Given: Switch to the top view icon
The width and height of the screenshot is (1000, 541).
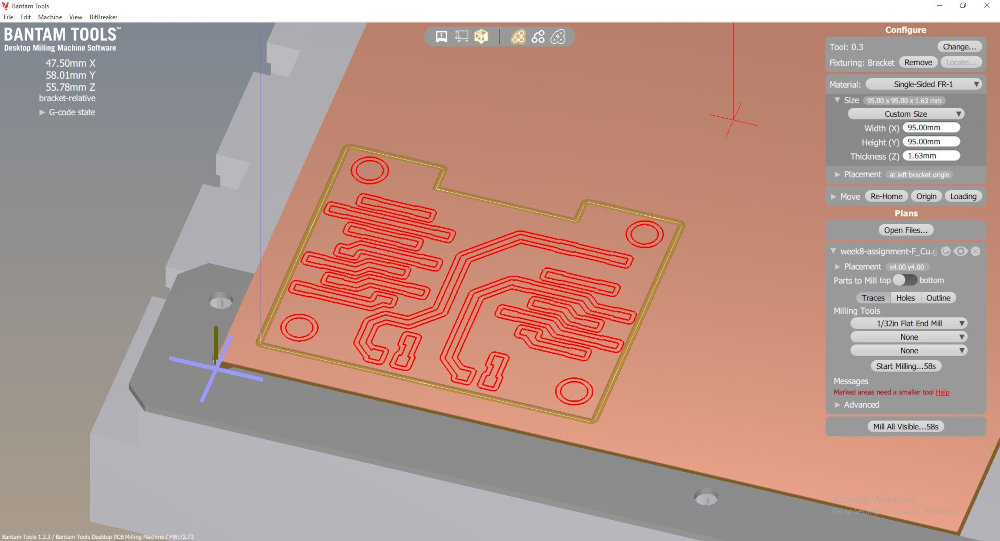Looking at the screenshot, I should tap(461, 36).
